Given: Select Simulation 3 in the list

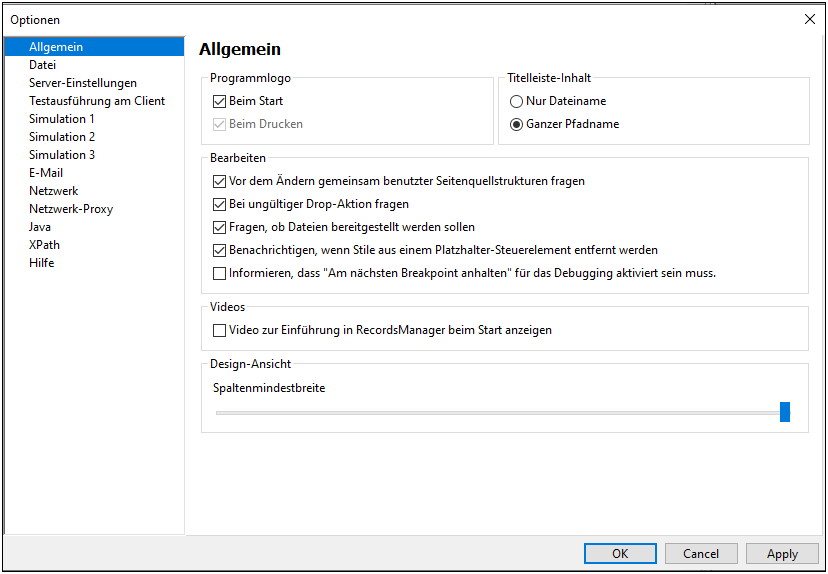Looking at the screenshot, I should pos(62,155).
